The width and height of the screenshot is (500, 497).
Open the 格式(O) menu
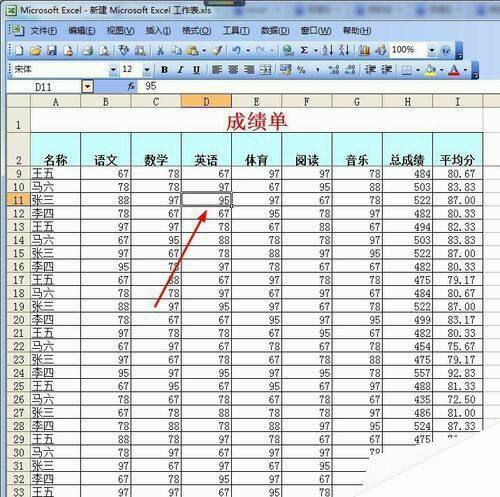tap(196, 31)
